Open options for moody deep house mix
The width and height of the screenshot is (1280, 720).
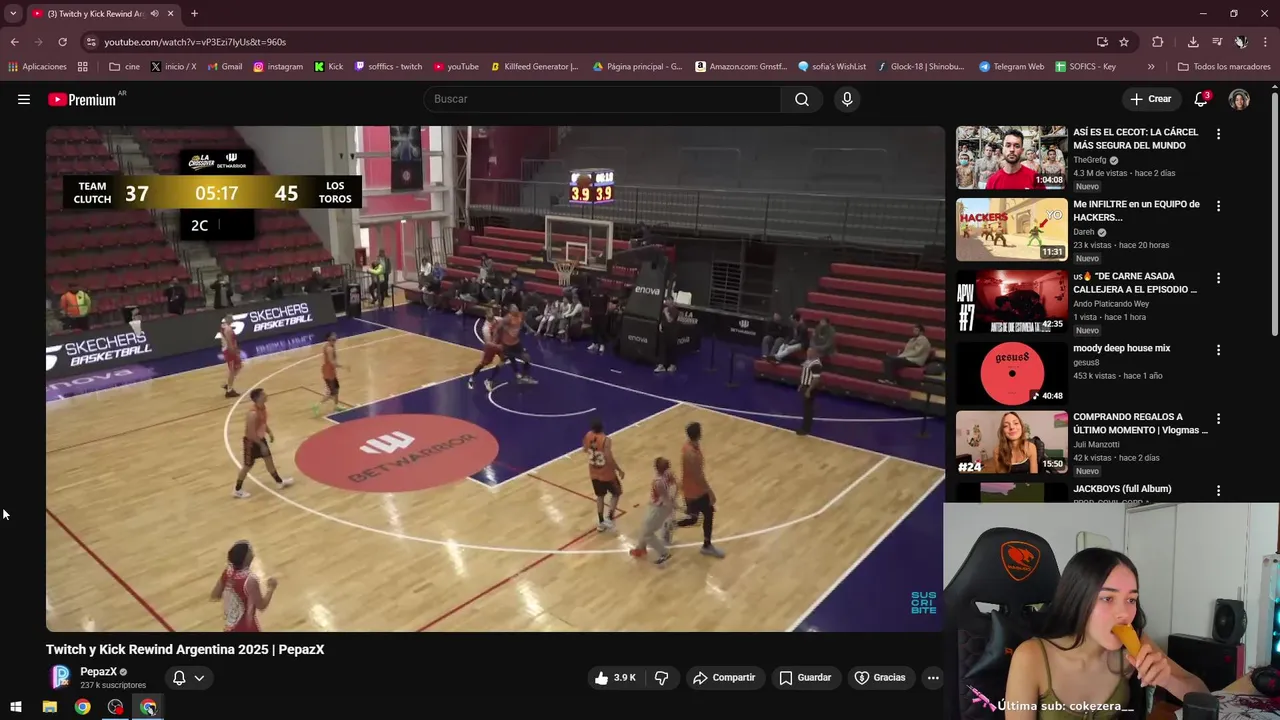click(1218, 350)
